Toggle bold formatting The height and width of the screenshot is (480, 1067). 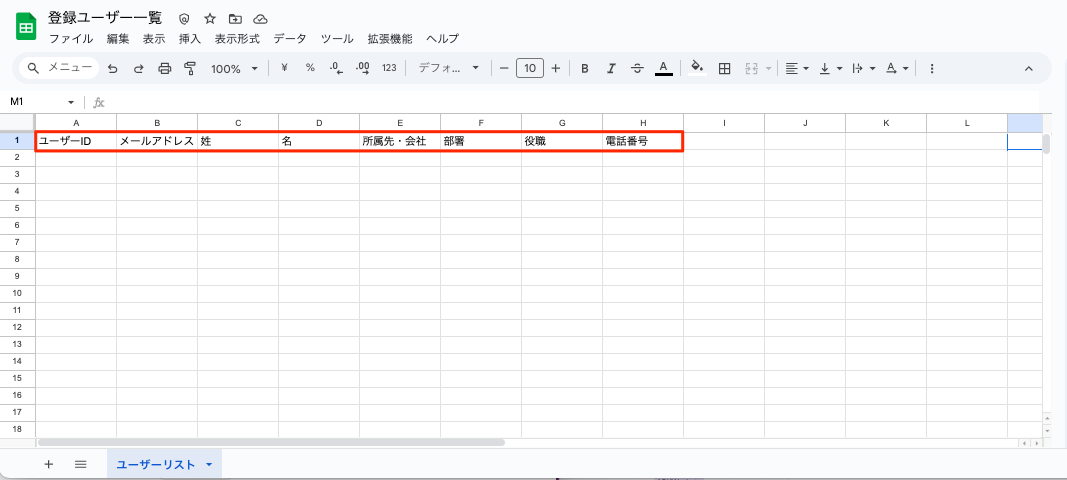[585, 68]
